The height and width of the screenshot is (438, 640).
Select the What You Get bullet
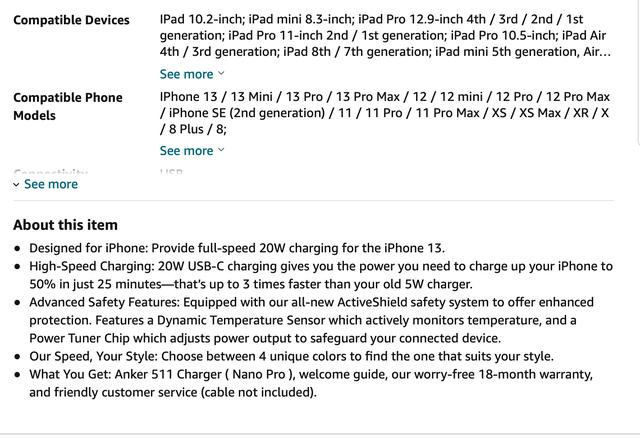coord(310,383)
